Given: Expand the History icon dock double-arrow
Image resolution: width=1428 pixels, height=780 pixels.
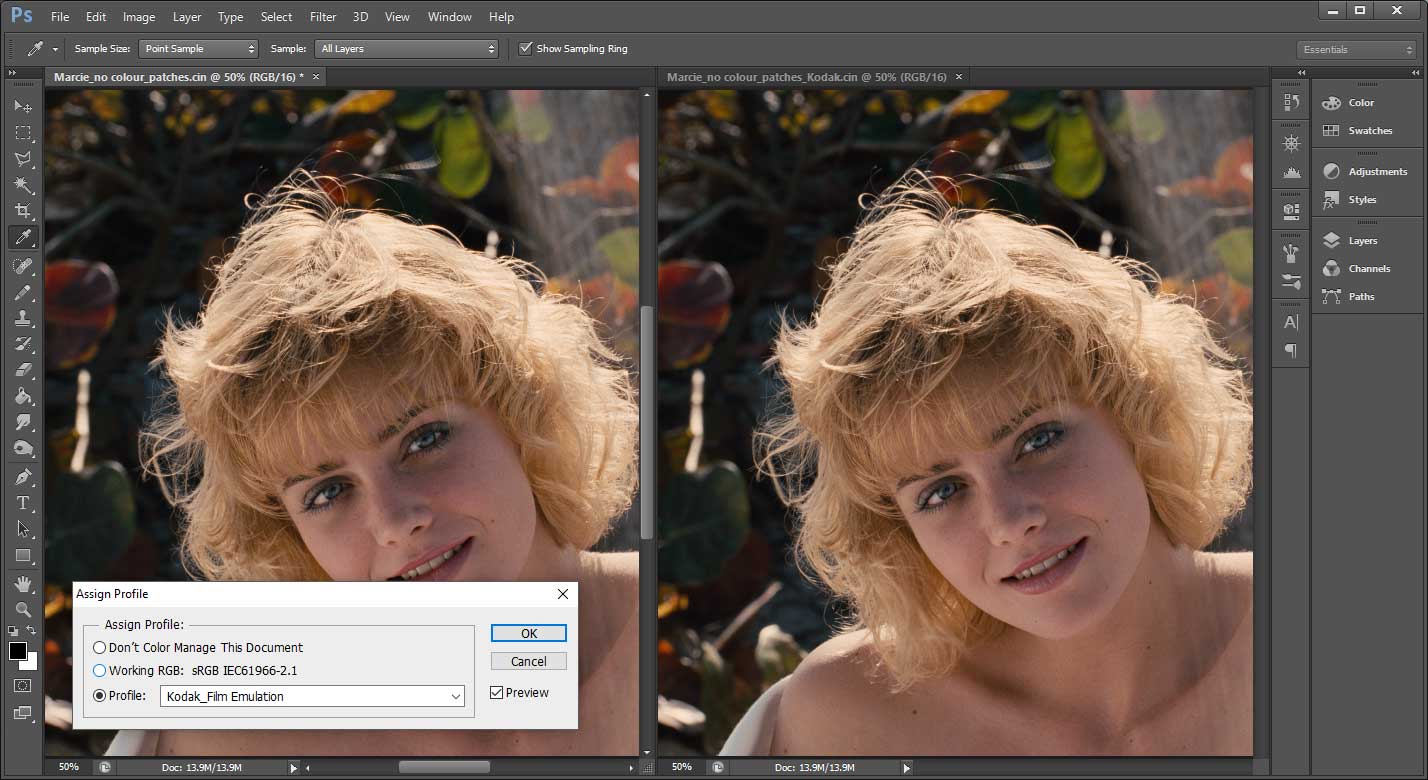Looking at the screenshot, I should pyautogui.click(x=1300, y=74).
